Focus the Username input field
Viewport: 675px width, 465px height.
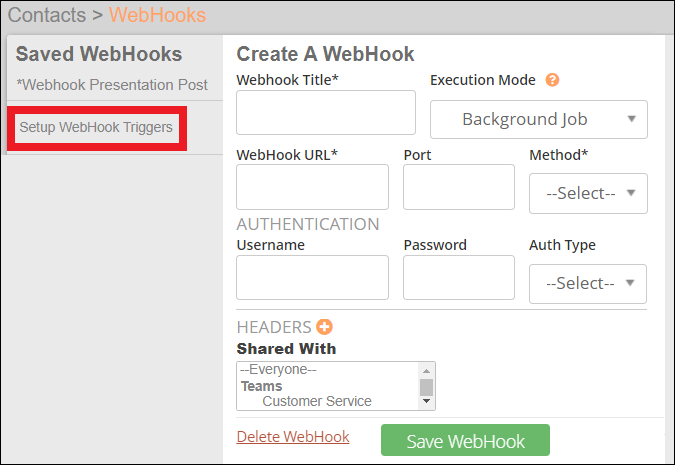[313, 277]
